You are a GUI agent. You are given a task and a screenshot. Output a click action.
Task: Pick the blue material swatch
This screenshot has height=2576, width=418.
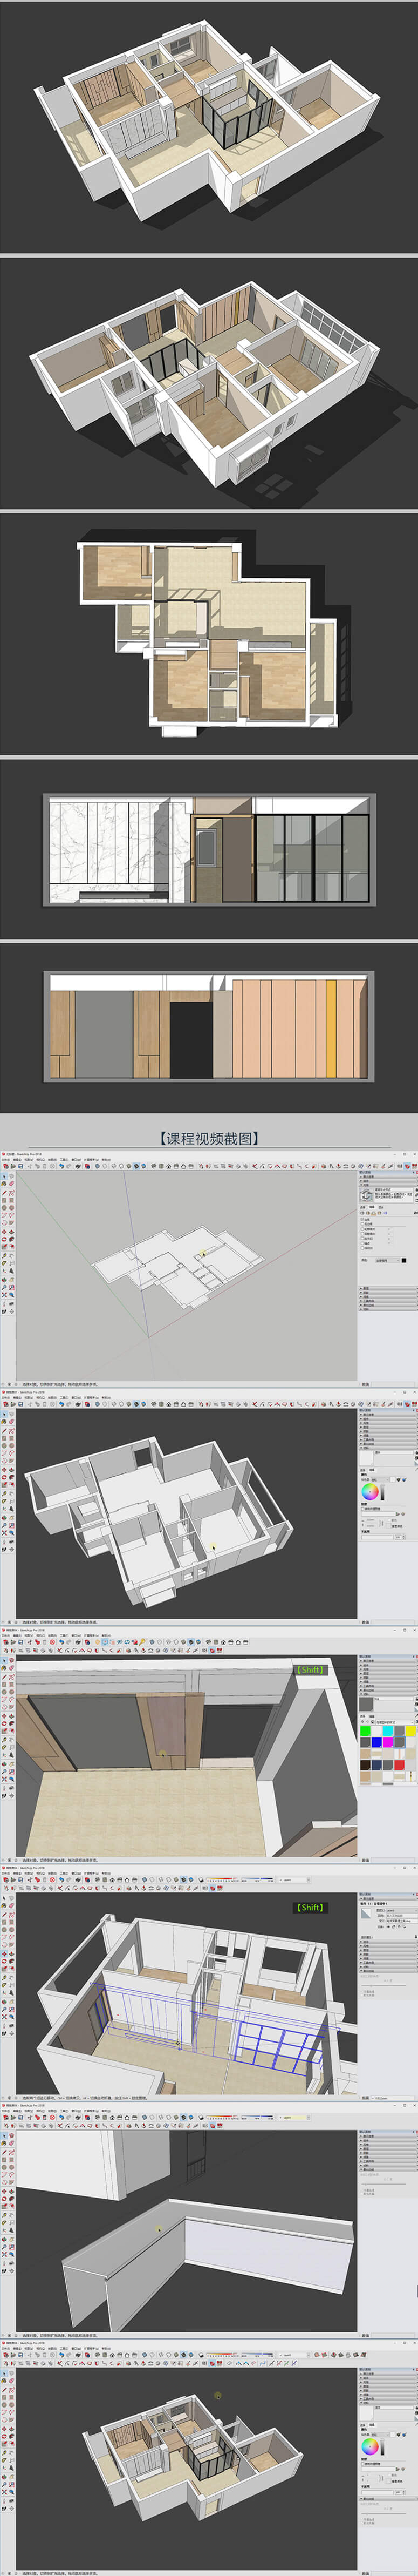coord(377,1743)
